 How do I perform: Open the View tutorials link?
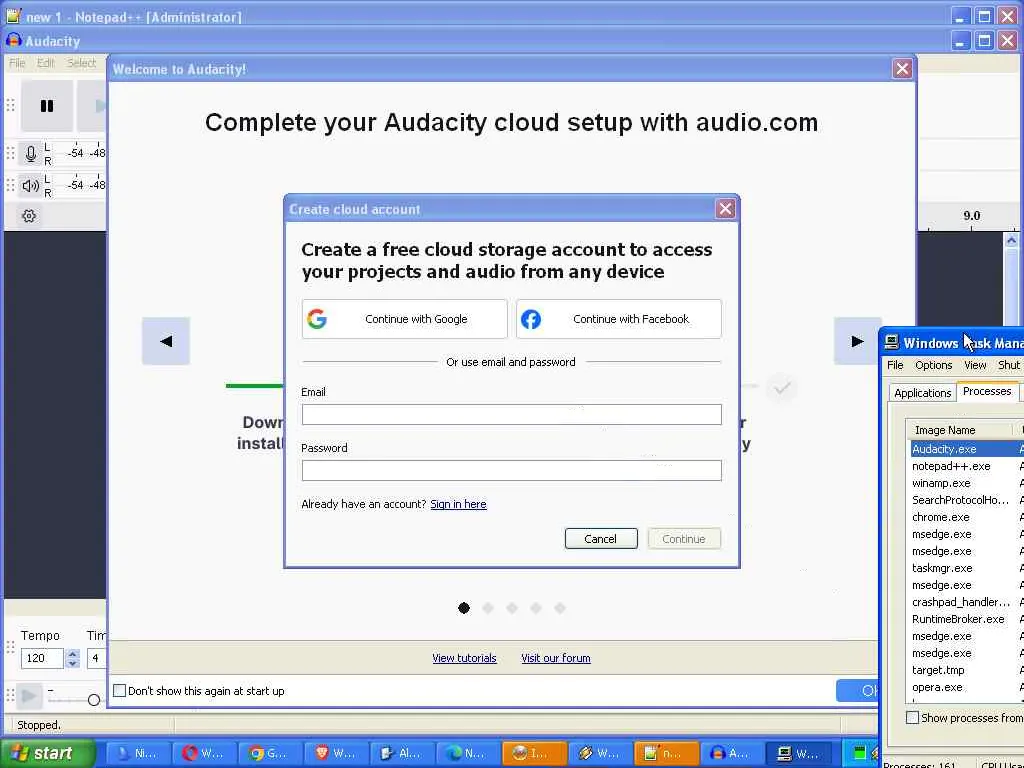click(x=464, y=658)
